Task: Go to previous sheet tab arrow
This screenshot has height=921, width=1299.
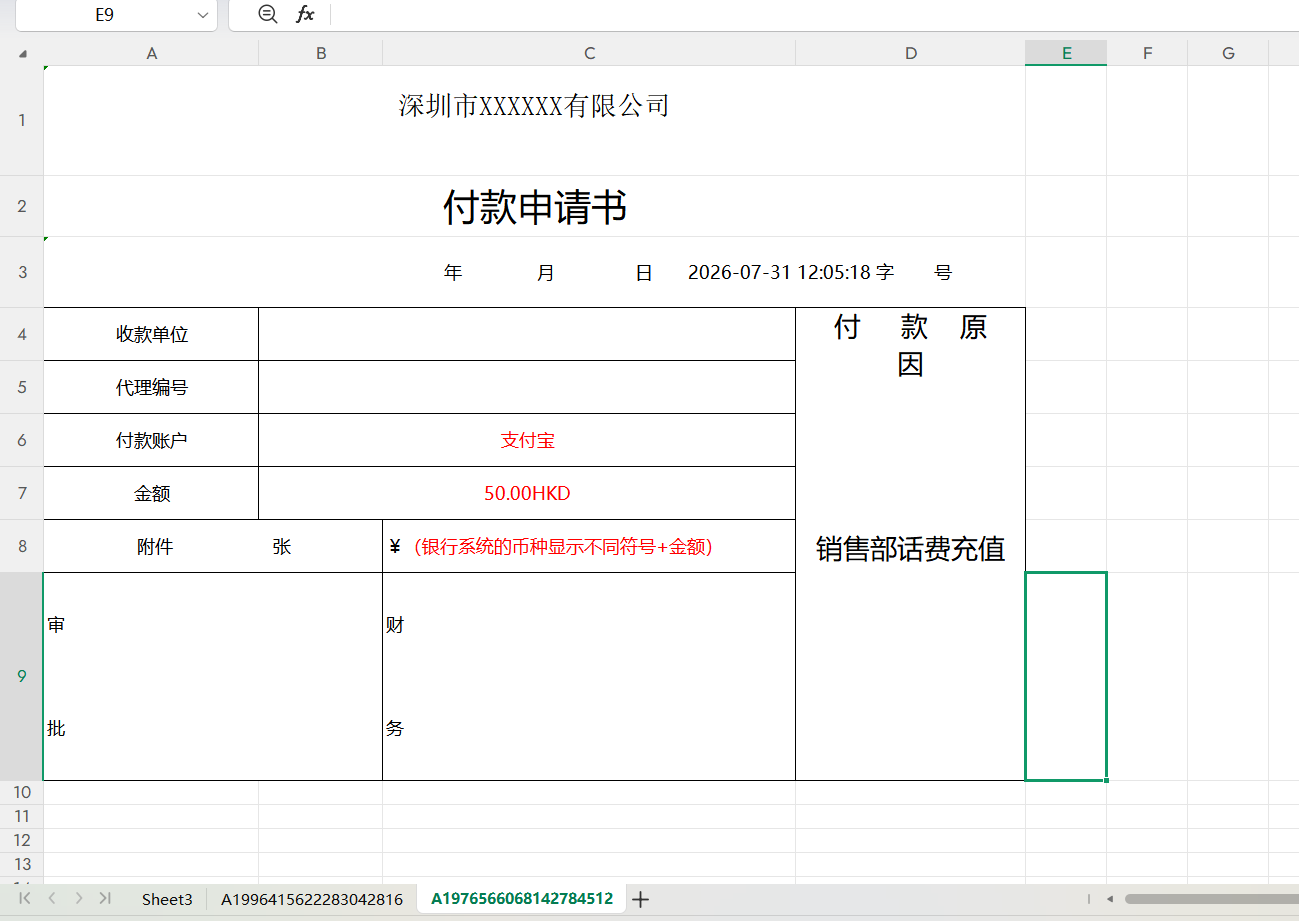Action: pyautogui.click(x=52, y=898)
